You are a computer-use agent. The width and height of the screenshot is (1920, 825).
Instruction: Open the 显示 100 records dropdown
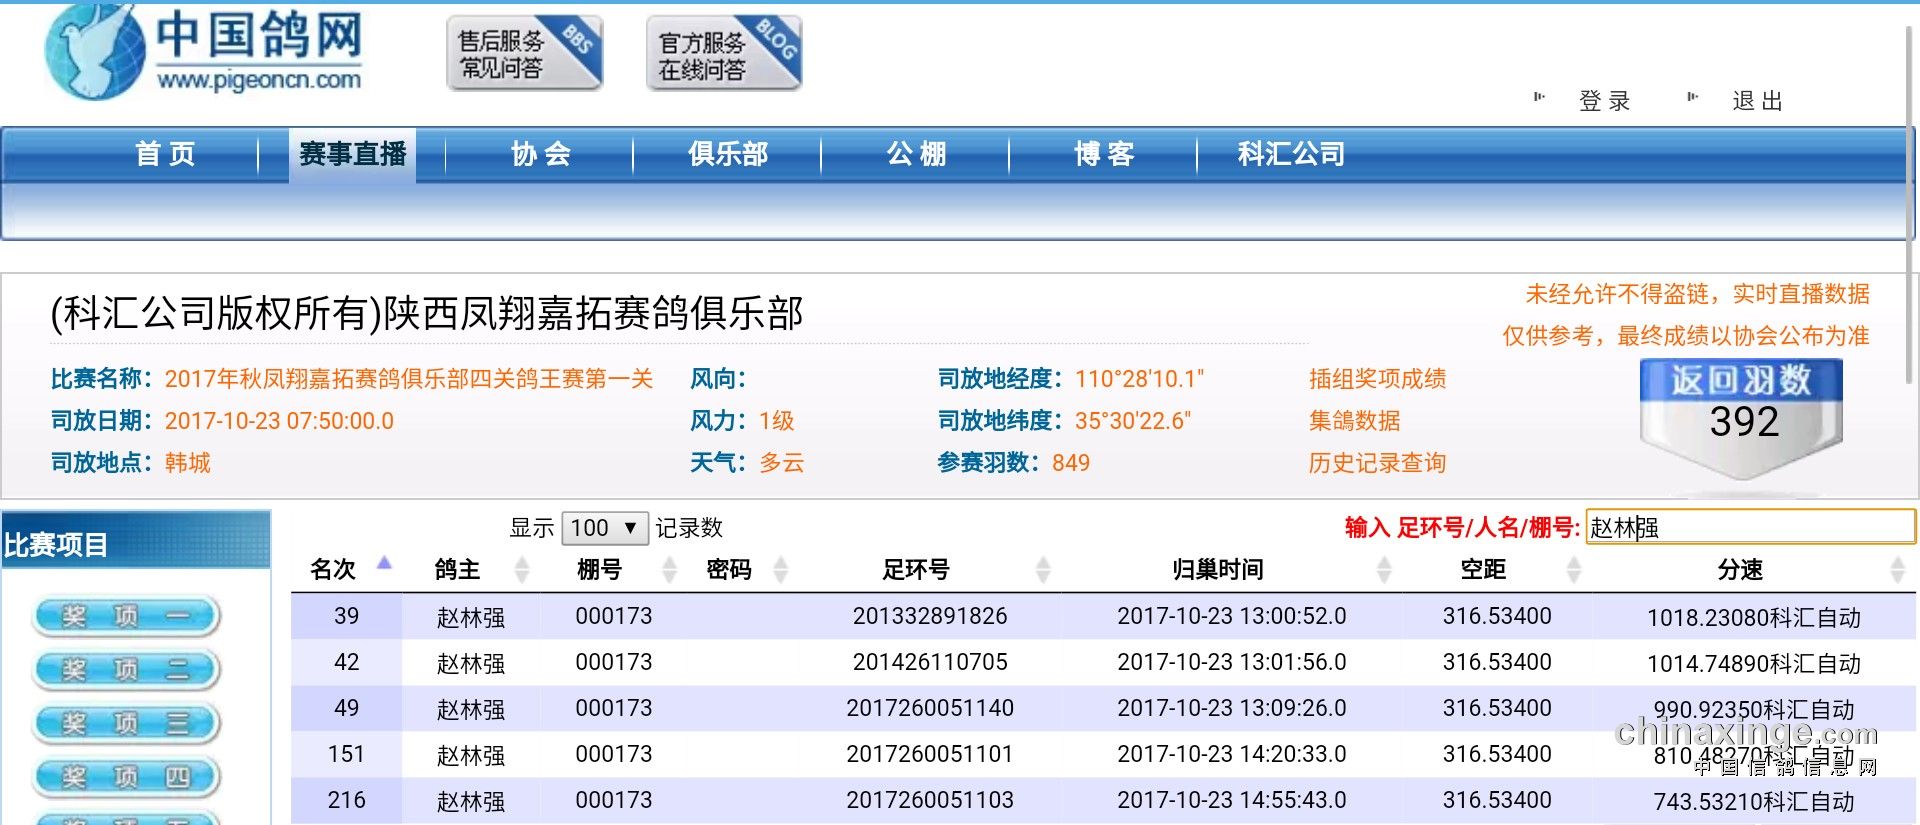(604, 528)
